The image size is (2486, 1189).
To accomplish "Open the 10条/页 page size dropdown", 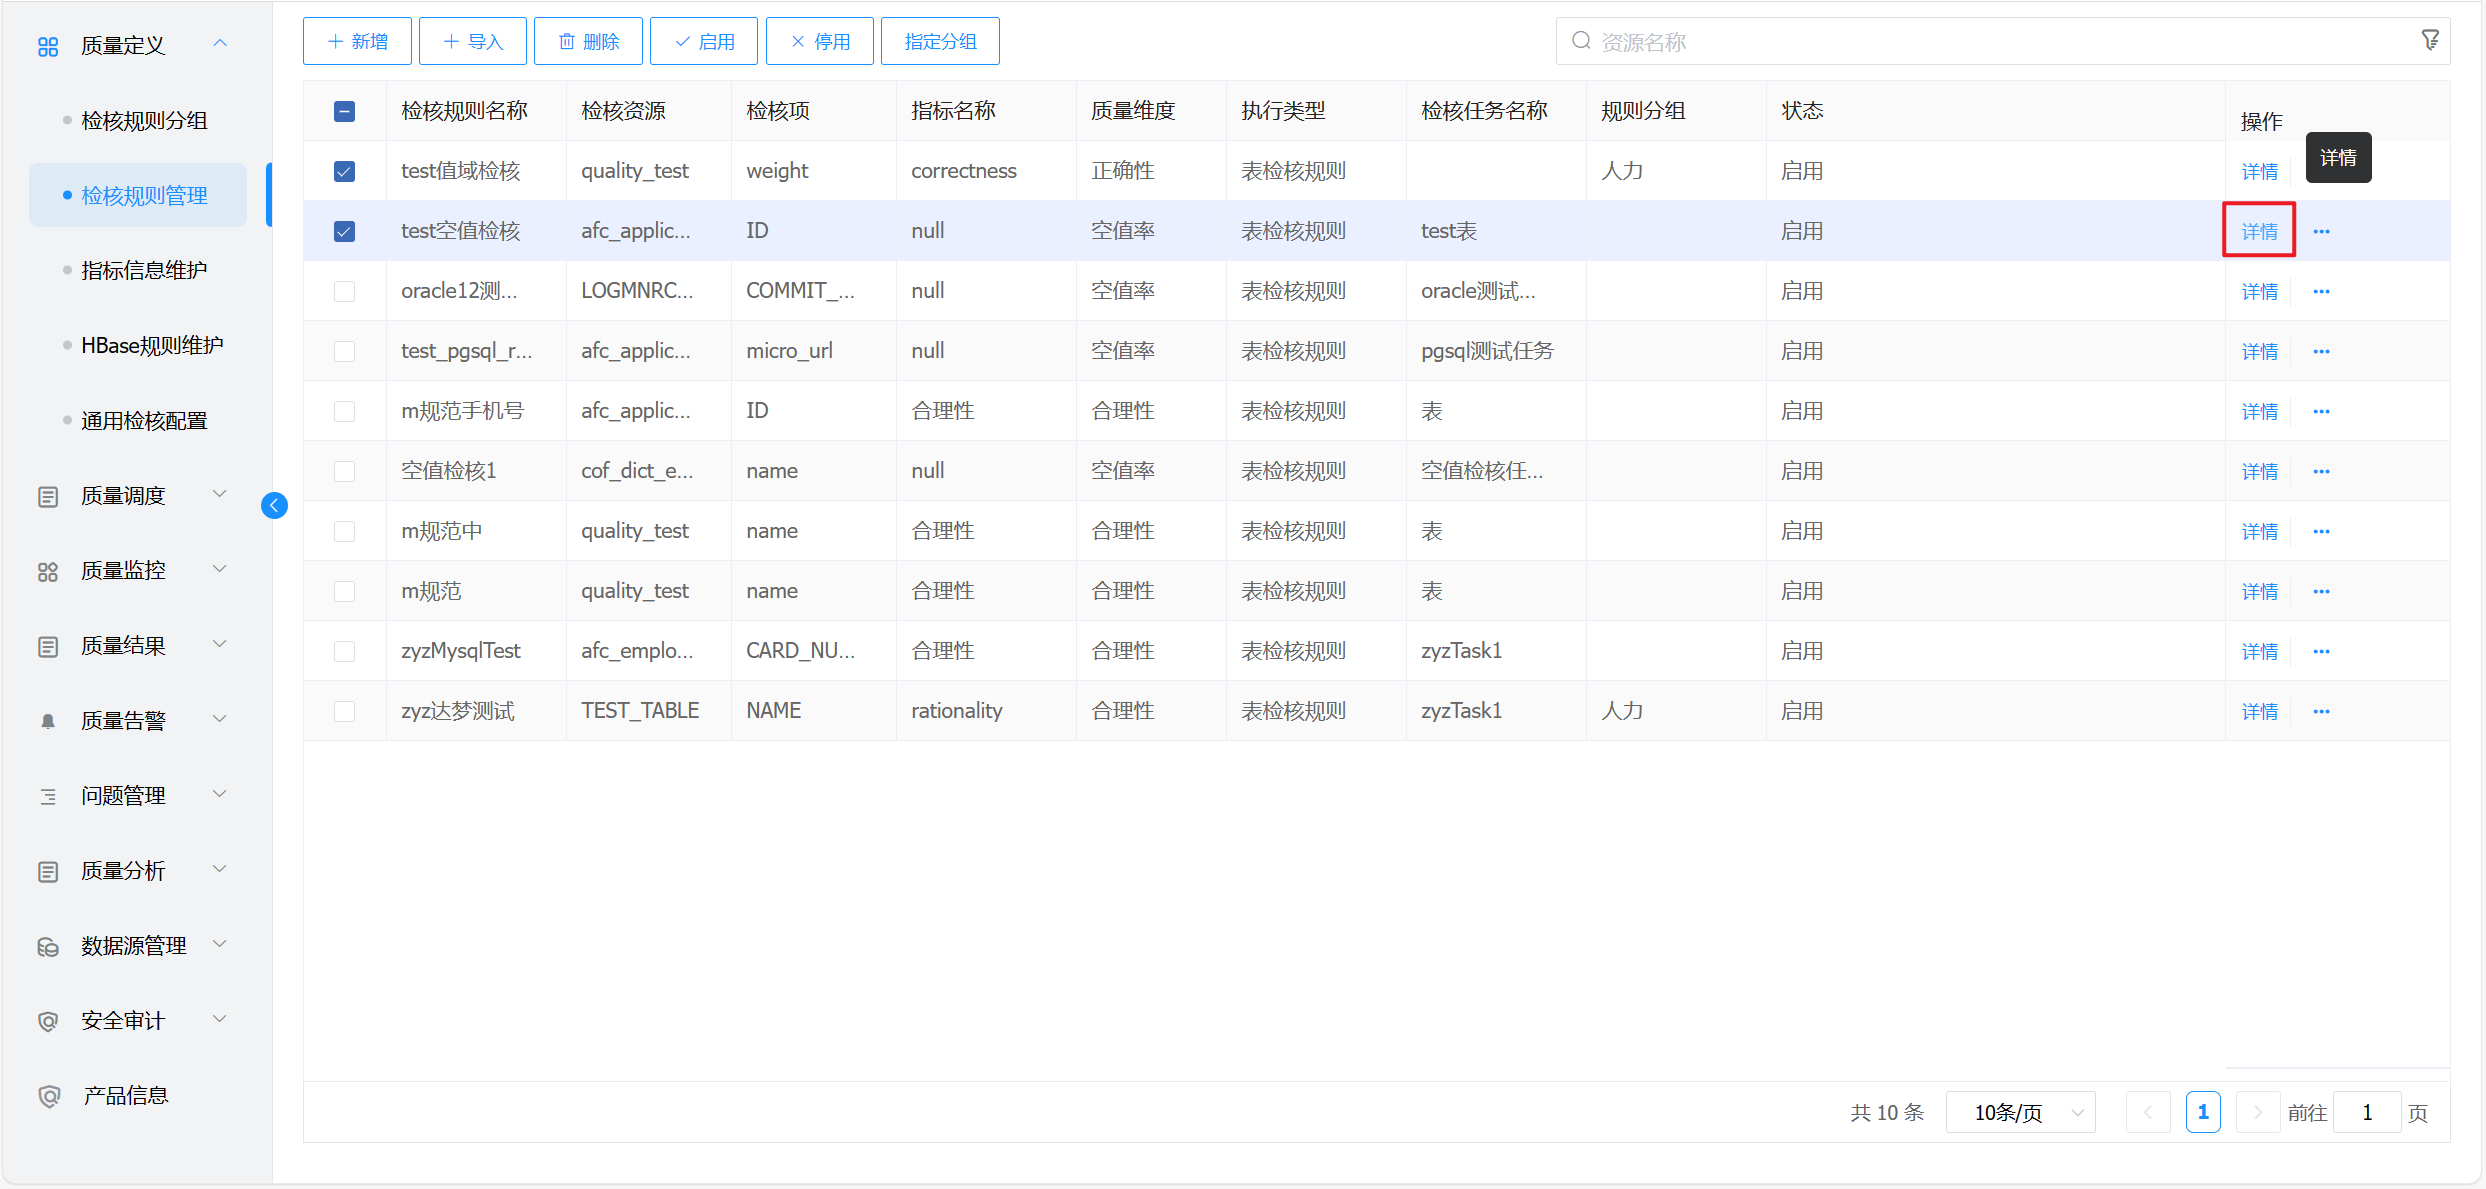I will [2020, 1112].
